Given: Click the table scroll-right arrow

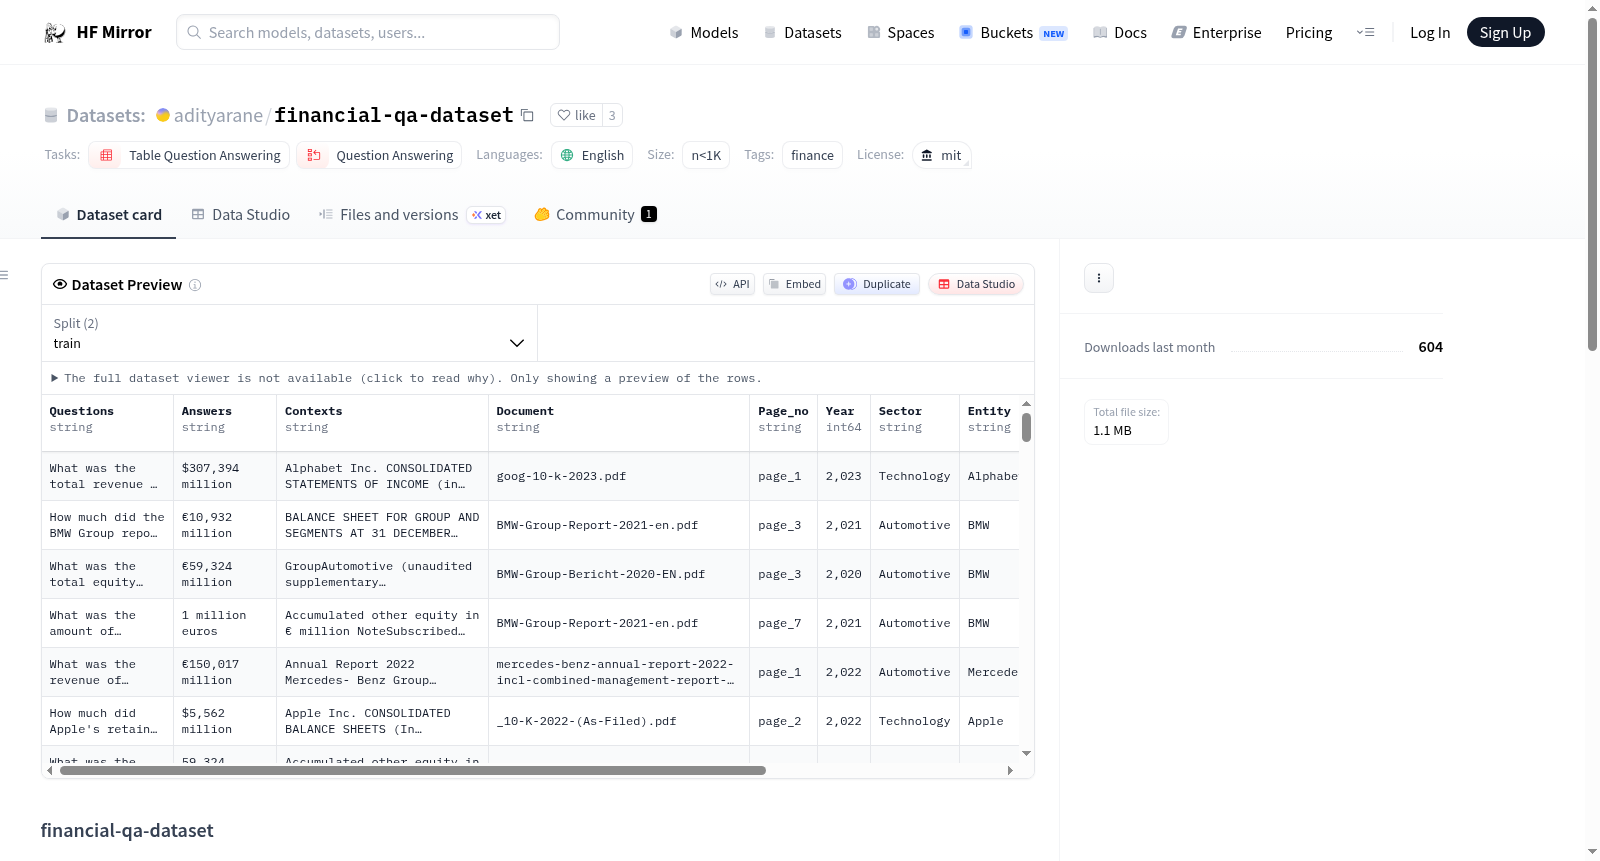Looking at the screenshot, I should [x=1010, y=771].
